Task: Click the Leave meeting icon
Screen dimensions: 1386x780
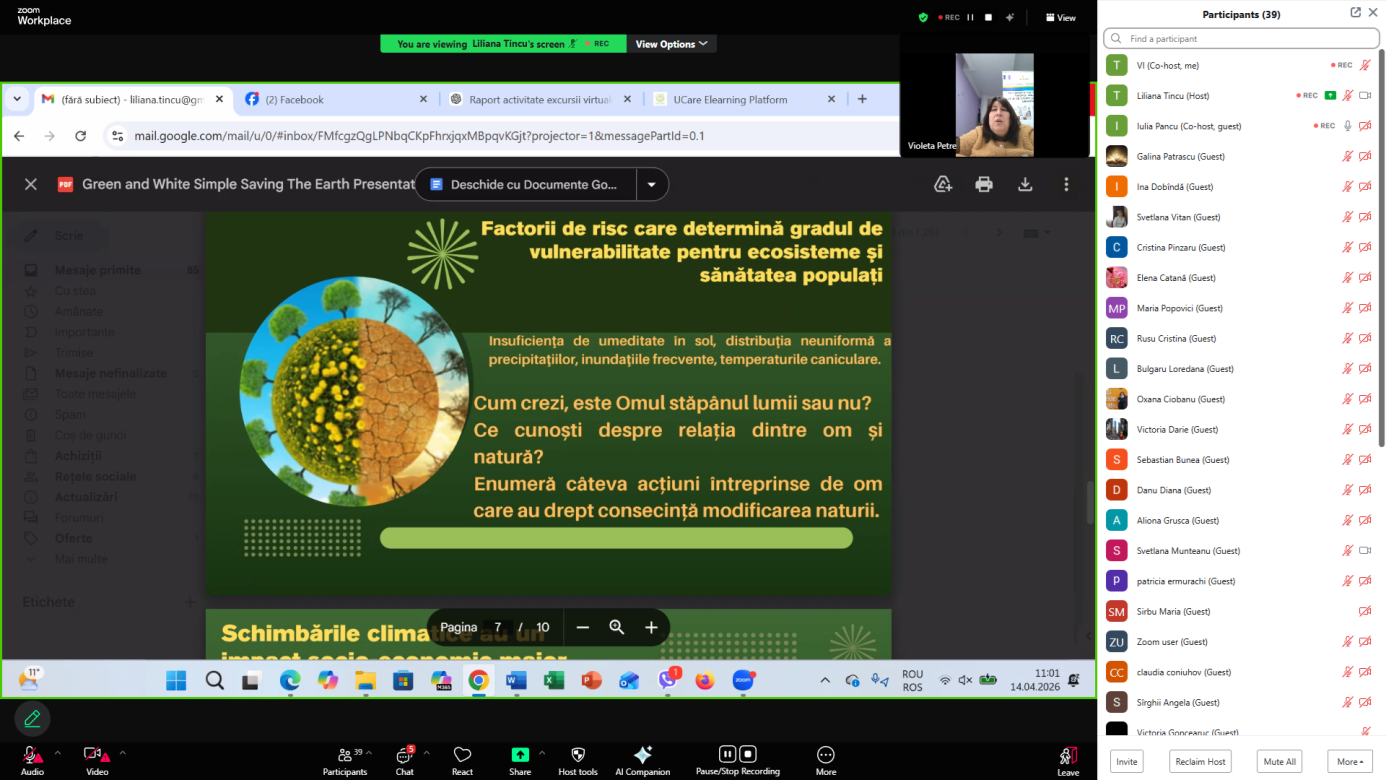Action: click(x=1068, y=755)
